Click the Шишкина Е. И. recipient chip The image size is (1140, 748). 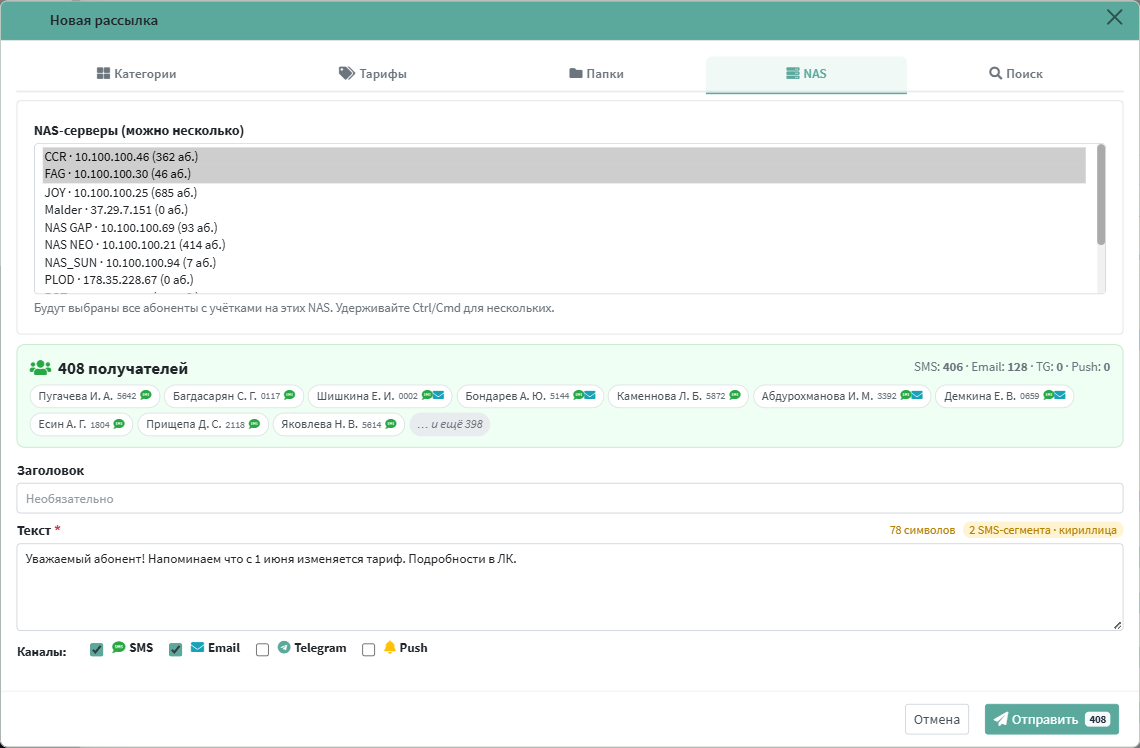(x=380, y=396)
